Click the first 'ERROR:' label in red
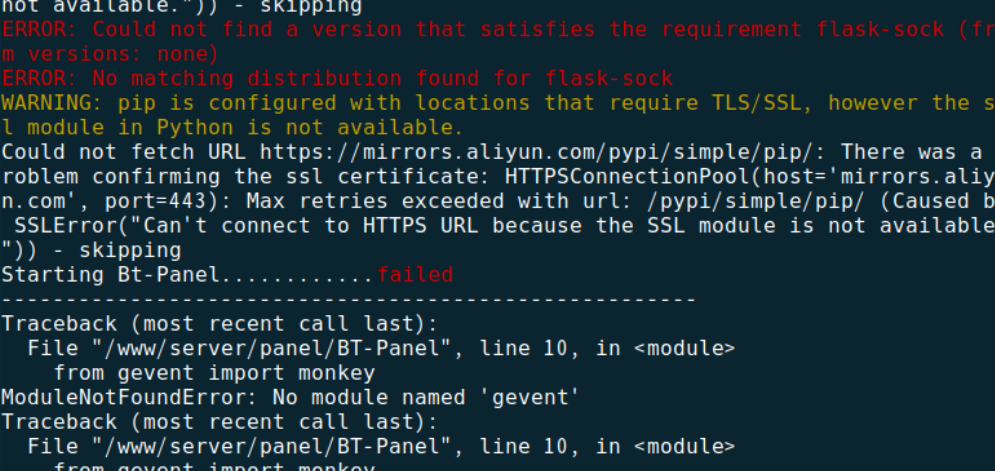 (41, 29)
